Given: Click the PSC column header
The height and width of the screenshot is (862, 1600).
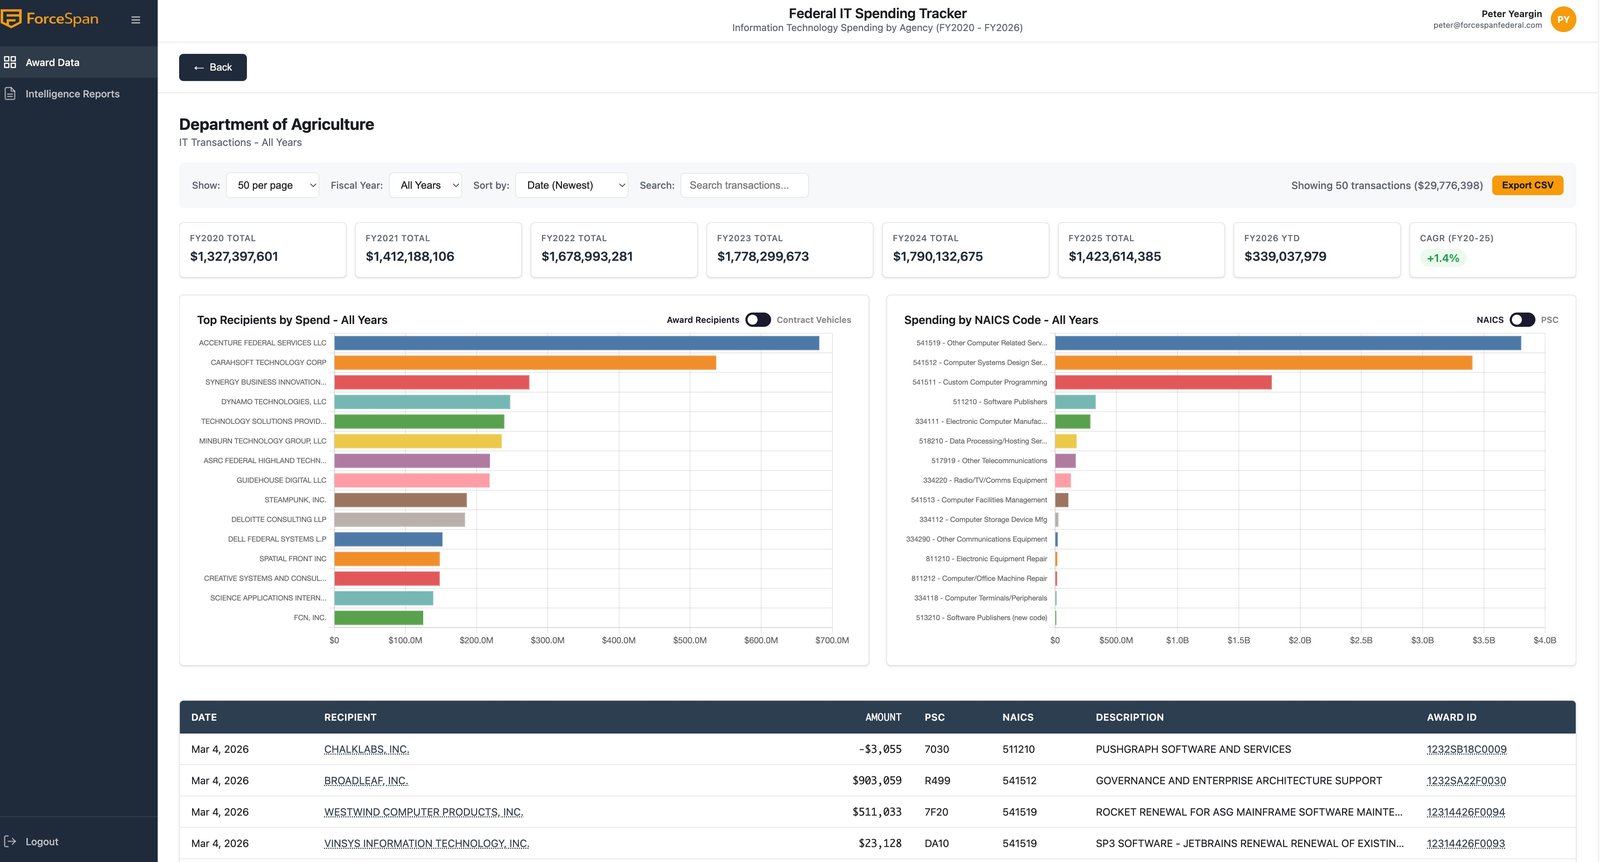Looking at the screenshot, I should [x=935, y=718].
